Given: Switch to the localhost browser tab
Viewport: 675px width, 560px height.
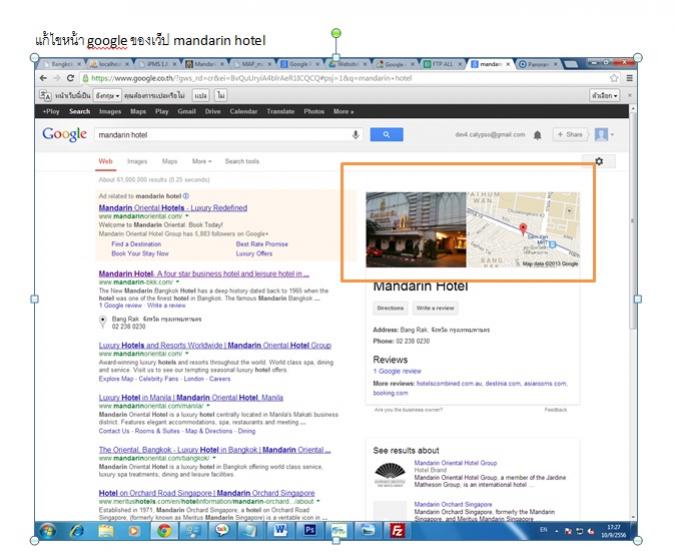Looking at the screenshot, I should coord(111,64).
